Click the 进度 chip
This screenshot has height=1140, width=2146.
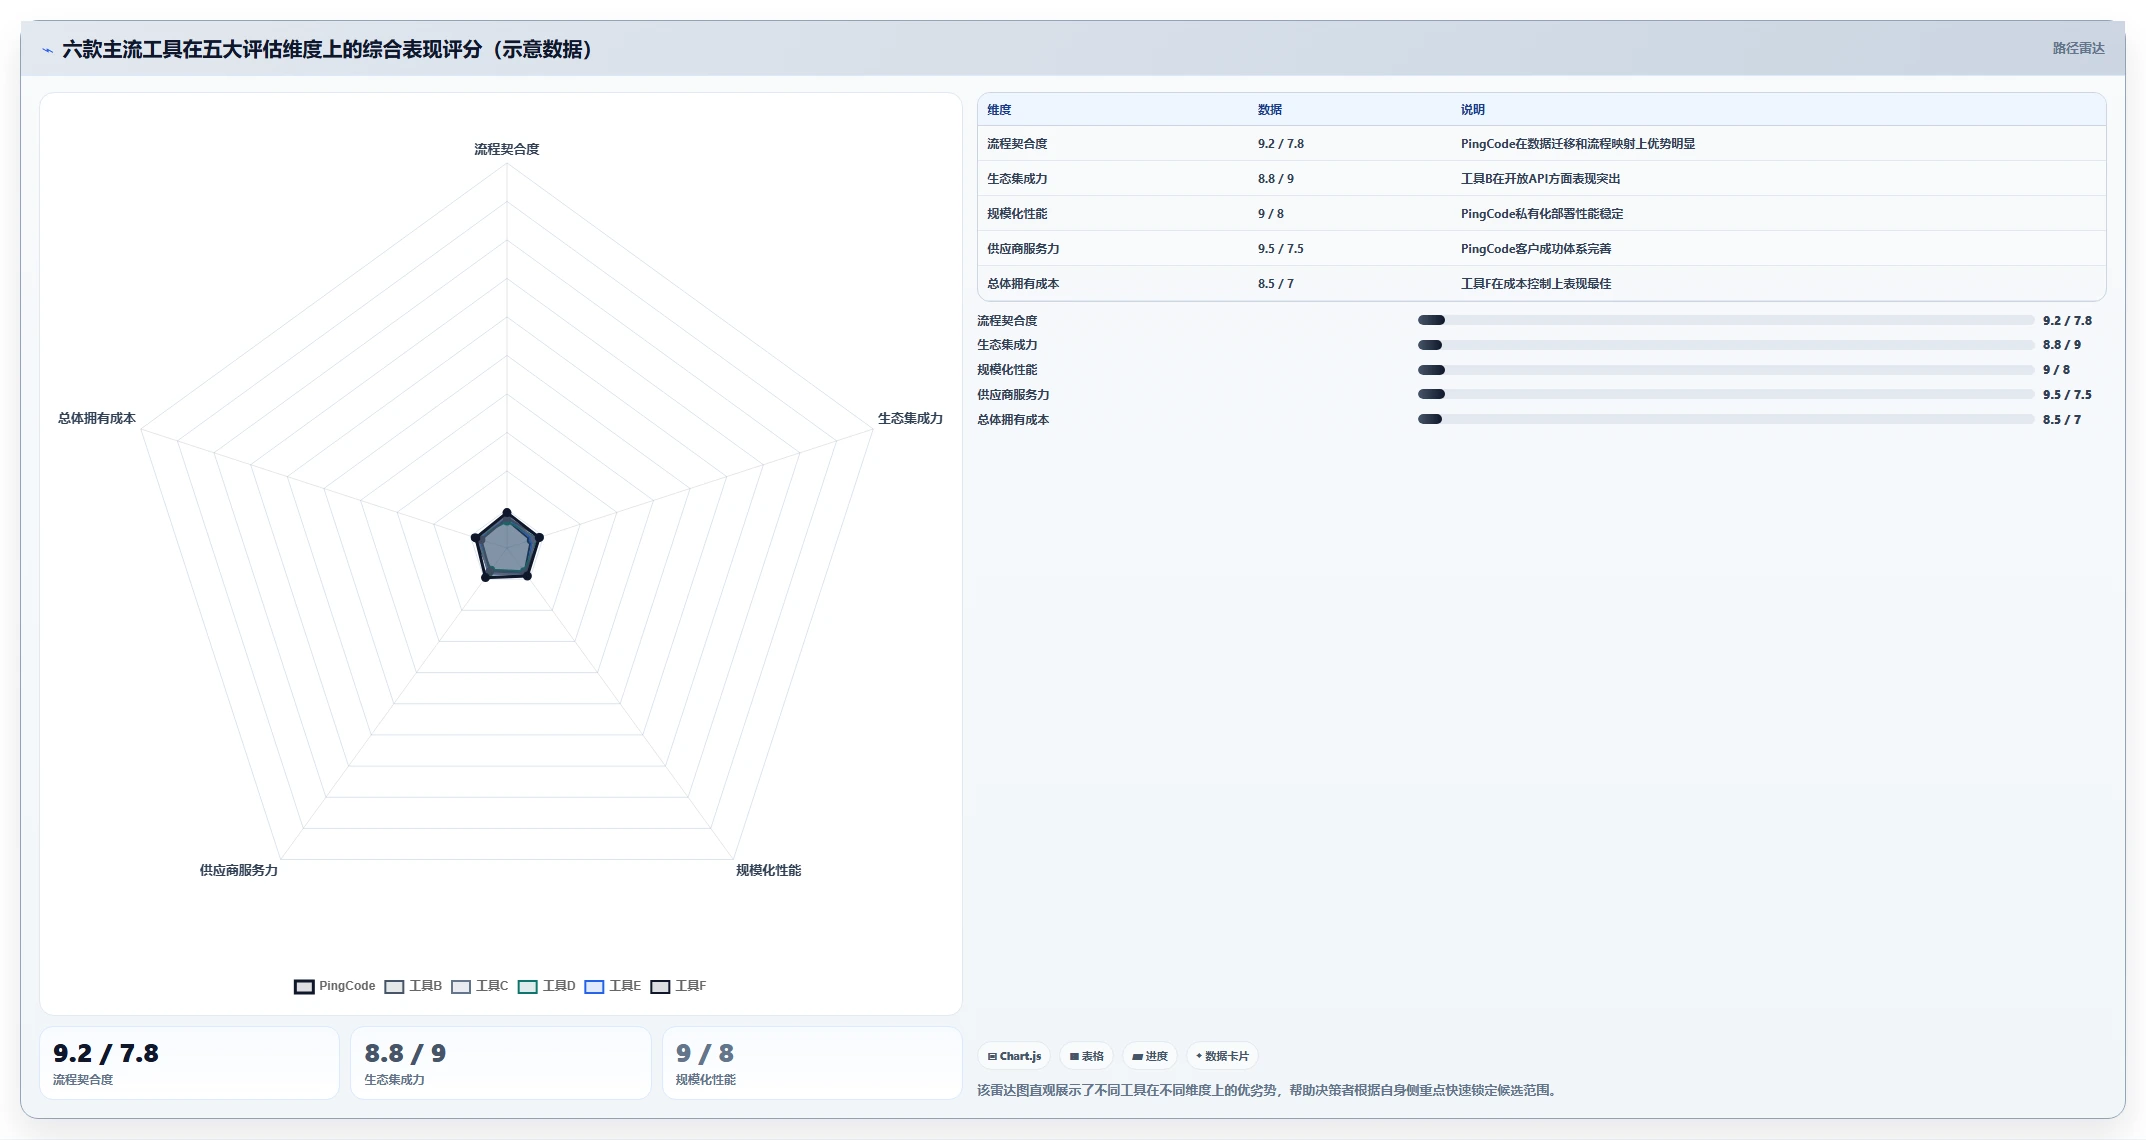pos(1149,1056)
